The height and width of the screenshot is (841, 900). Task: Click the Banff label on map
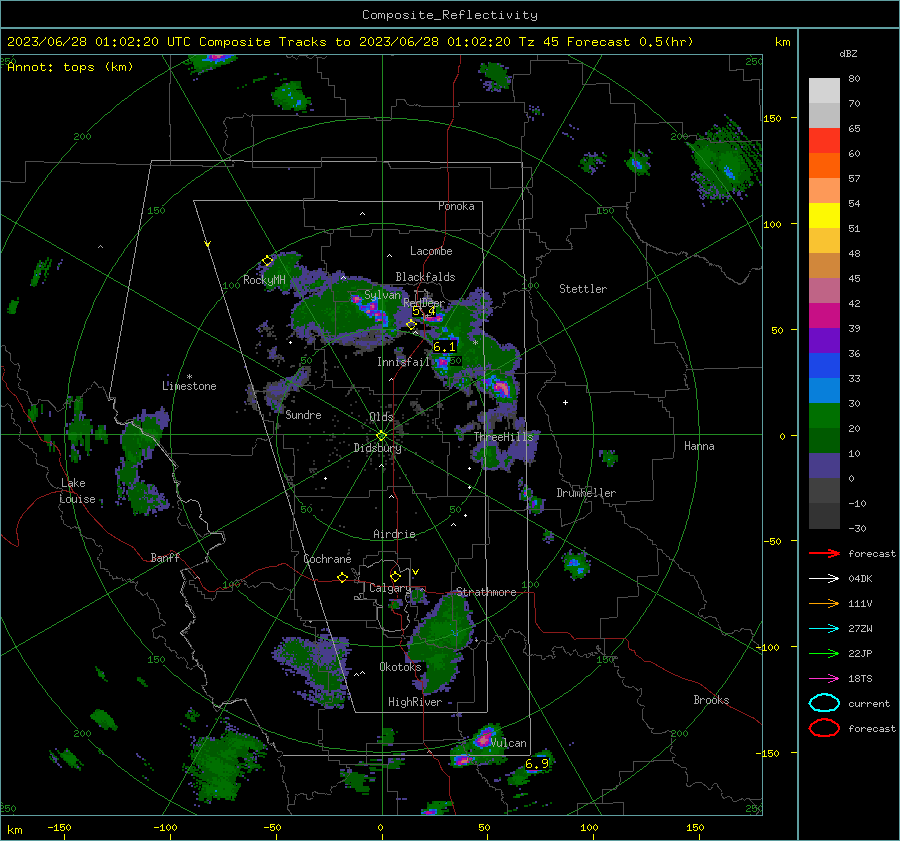point(165,558)
